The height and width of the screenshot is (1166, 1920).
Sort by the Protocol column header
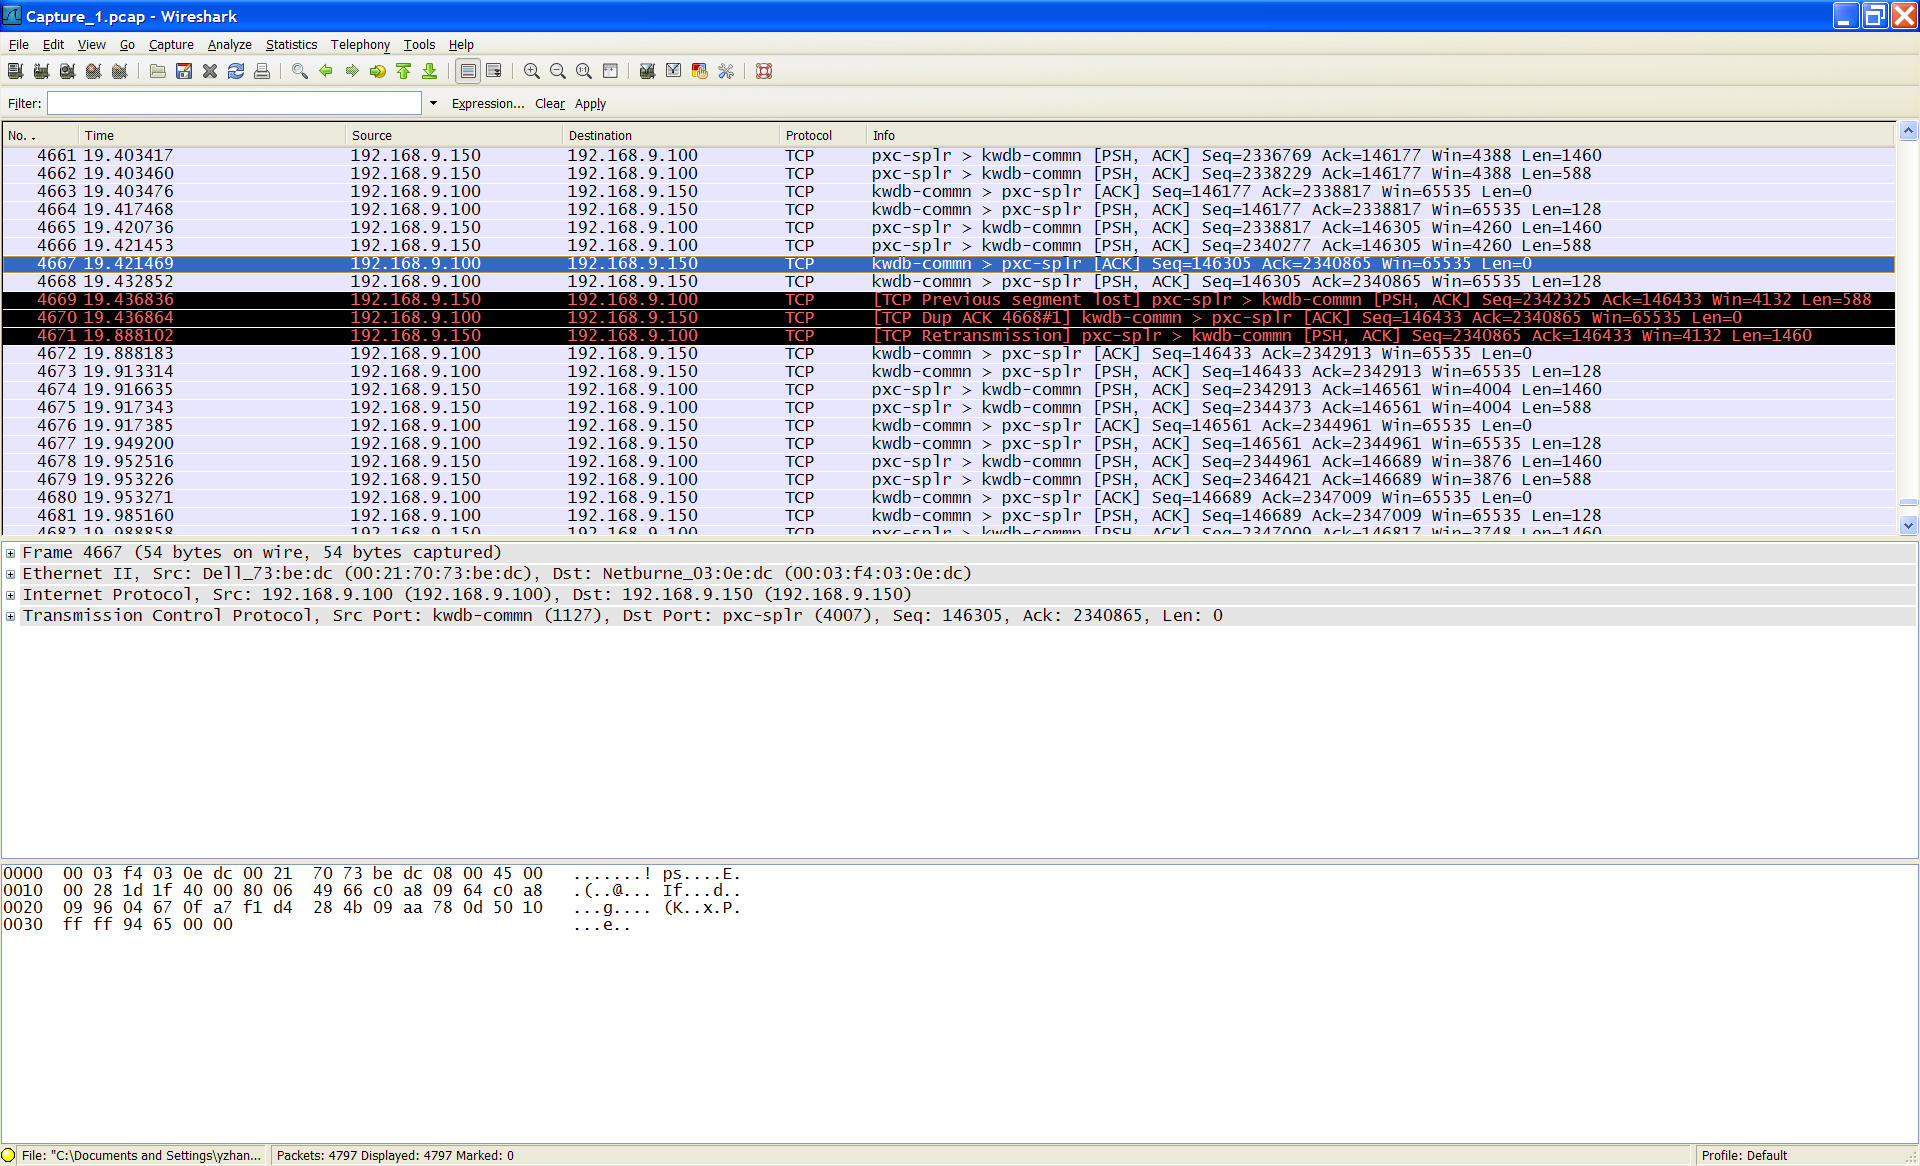click(x=823, y=135)
